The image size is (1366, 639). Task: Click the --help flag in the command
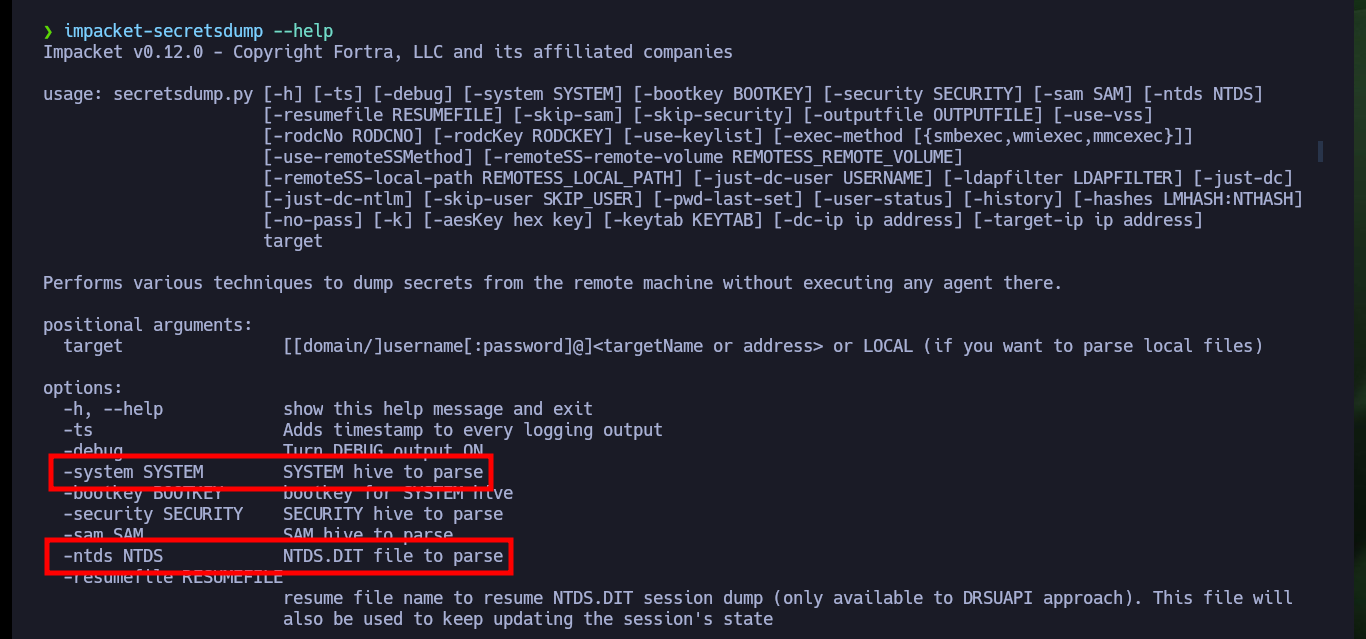(303, 31)
